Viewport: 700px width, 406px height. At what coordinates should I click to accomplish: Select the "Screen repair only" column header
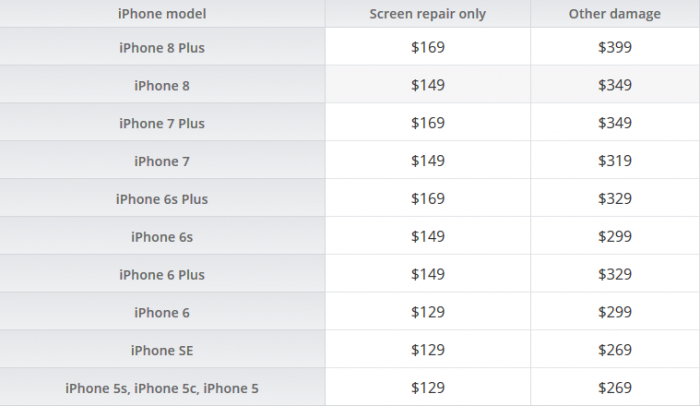point(427,13)
